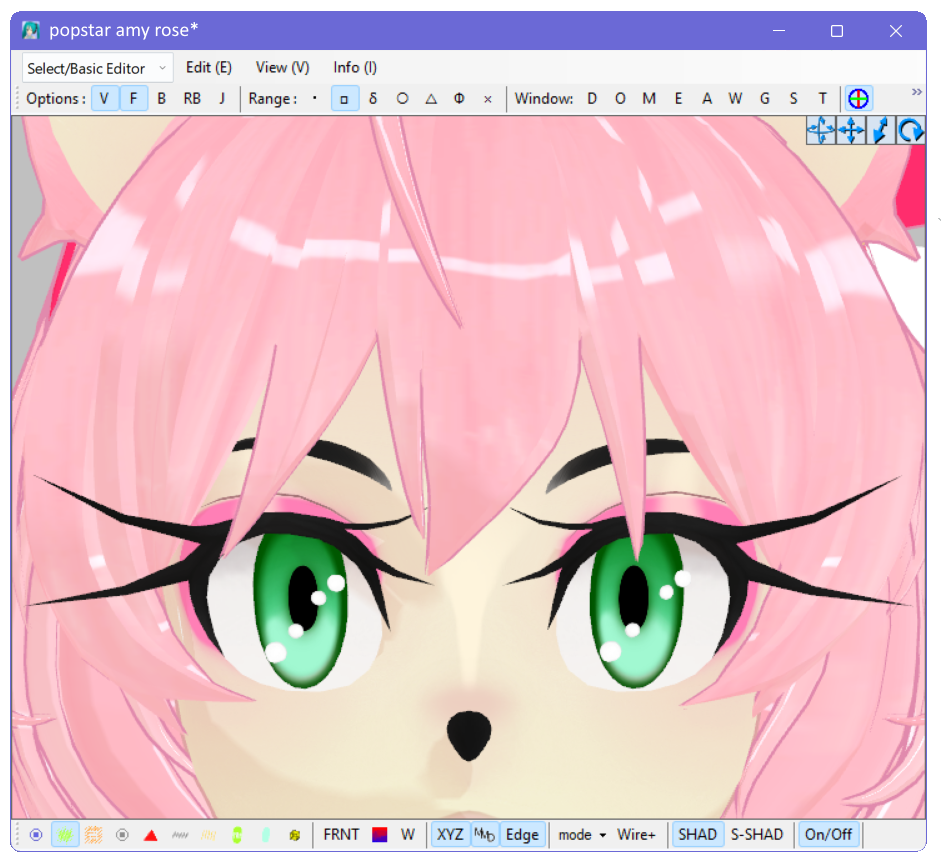Select the square box range mode
This screenshot has width=941, height=863.
[344, 98]
